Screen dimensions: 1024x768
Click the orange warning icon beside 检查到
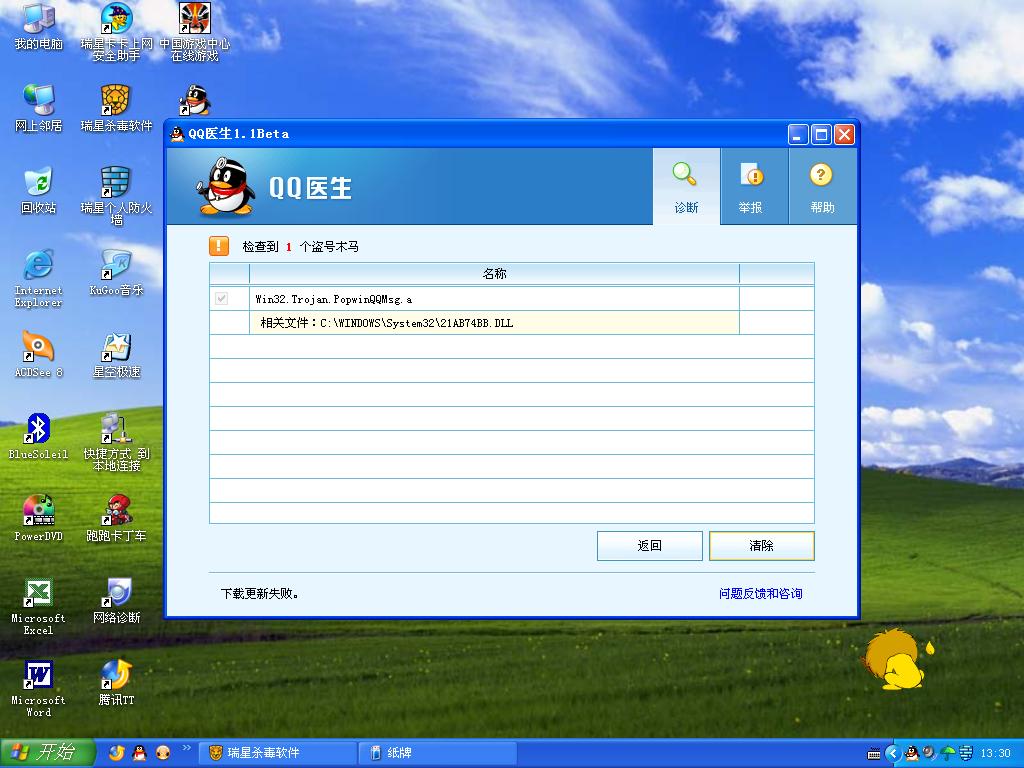219,246
